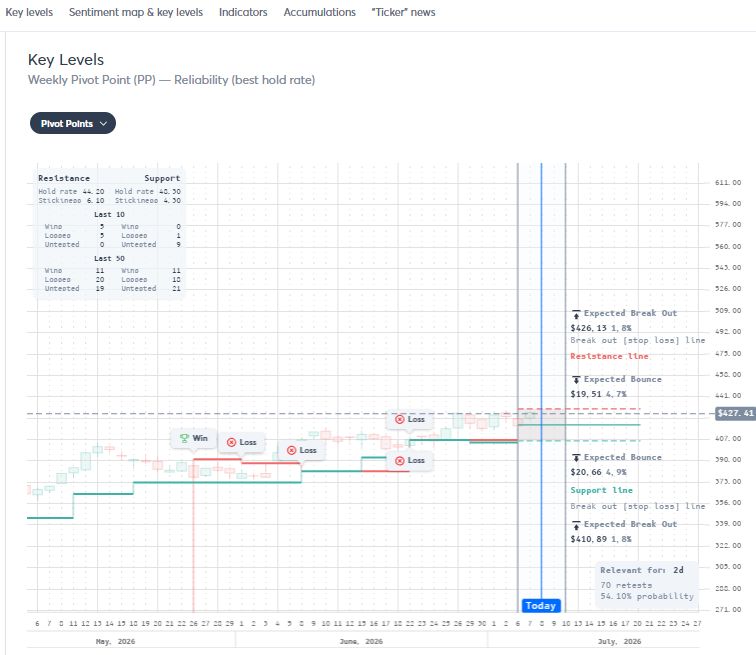The height and width of the screenshot is (655, 756).
Task: Open the "Ticker" news tab
Action: [x=403, y=13]
